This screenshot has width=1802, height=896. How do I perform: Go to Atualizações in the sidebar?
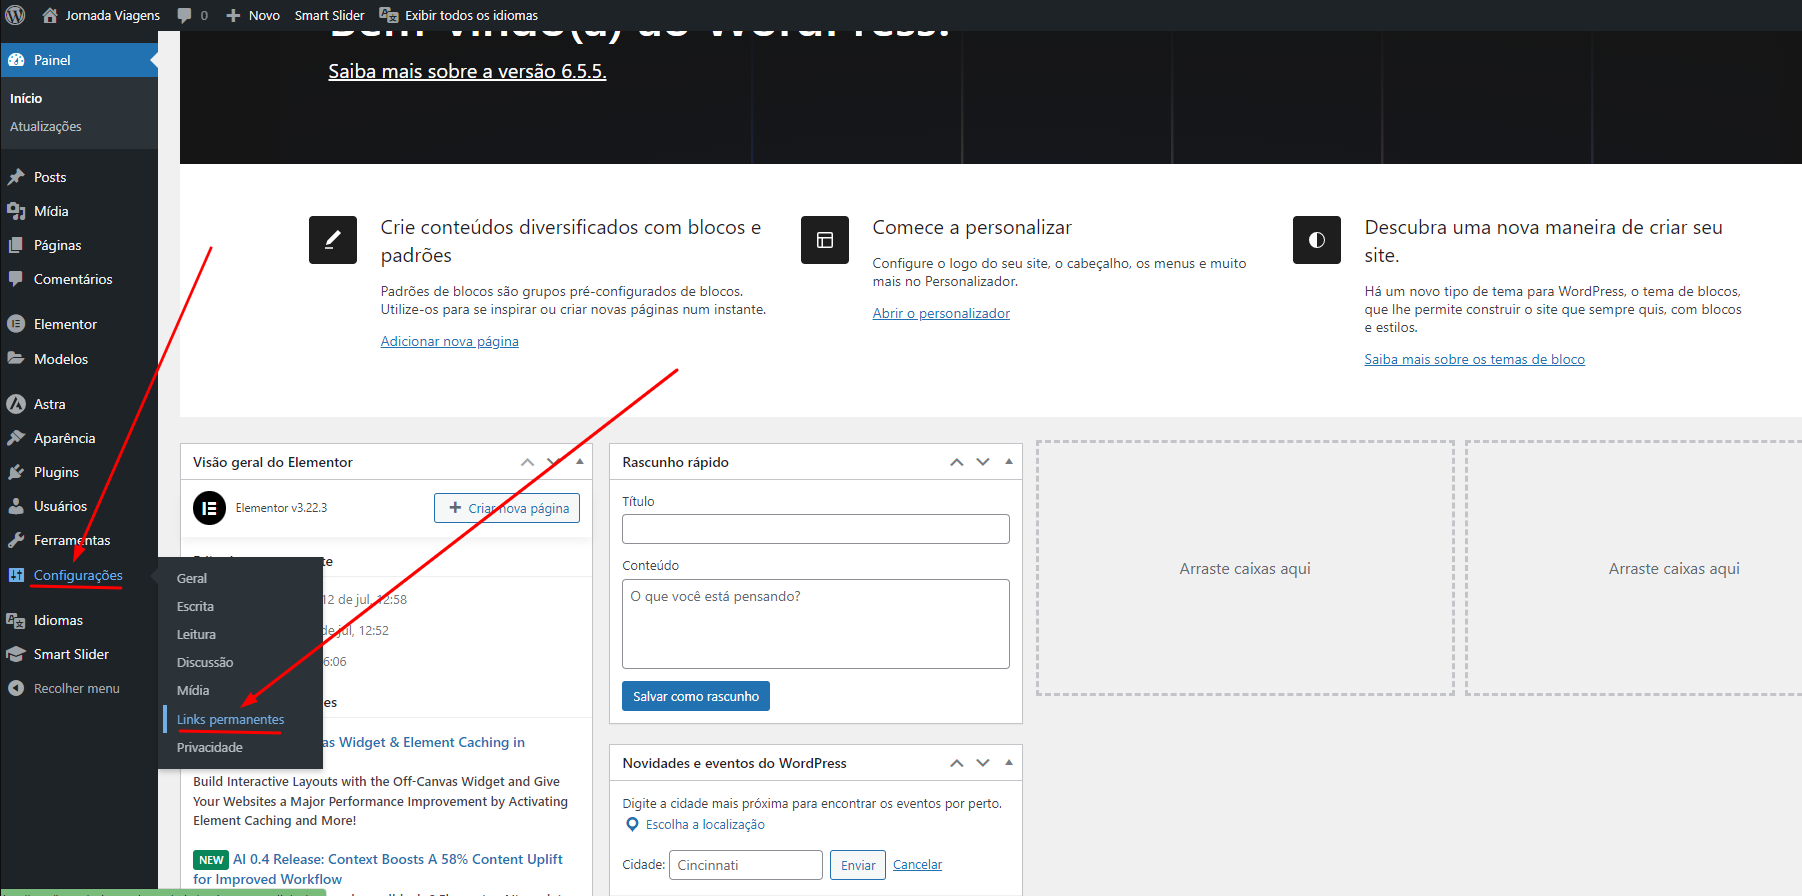46,126
